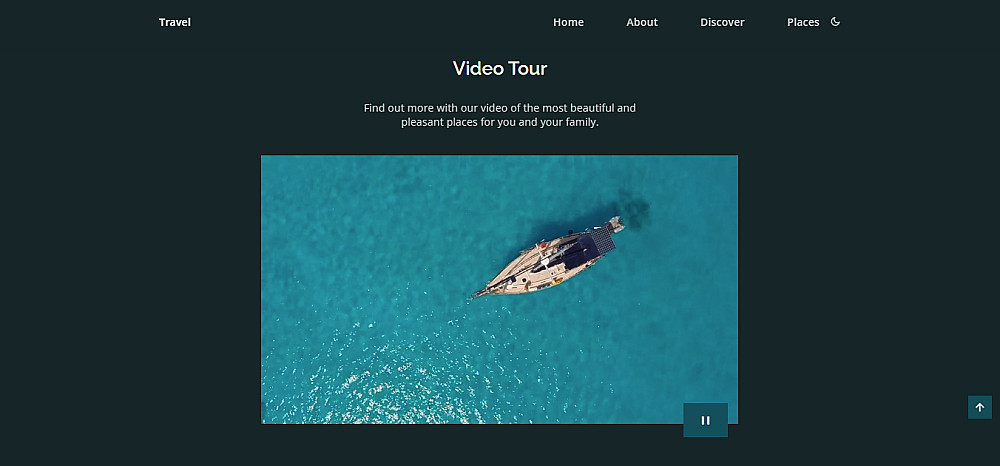This screenshot has height=466, width=1000.
Task: Click the sailboat video player
Action: coord(499,289)
